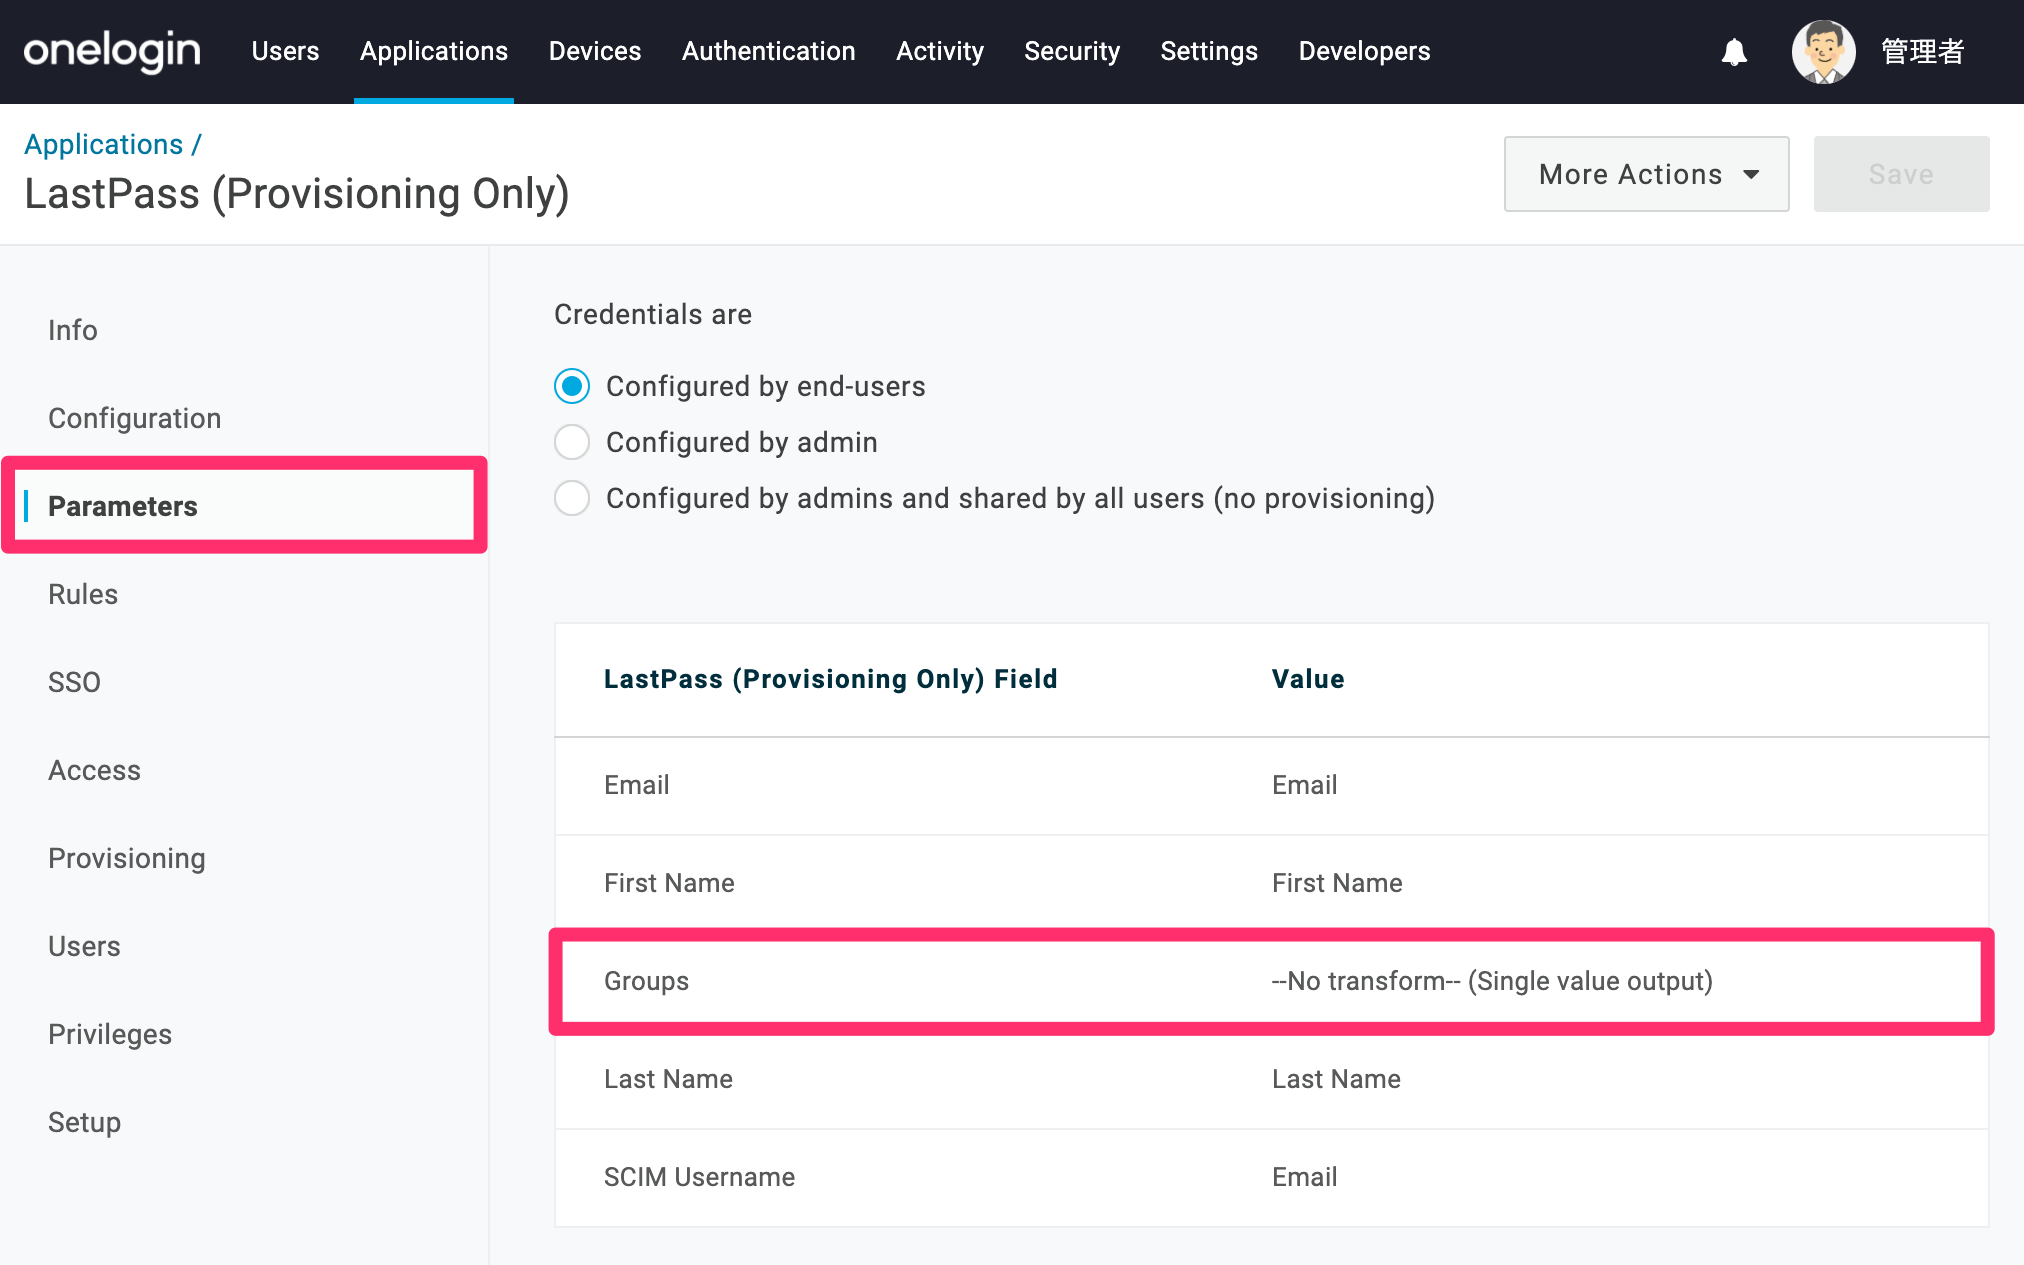Expand the More Actions dropdown
Screen dimensions: 2024x1265
[x=1646, y=174]
